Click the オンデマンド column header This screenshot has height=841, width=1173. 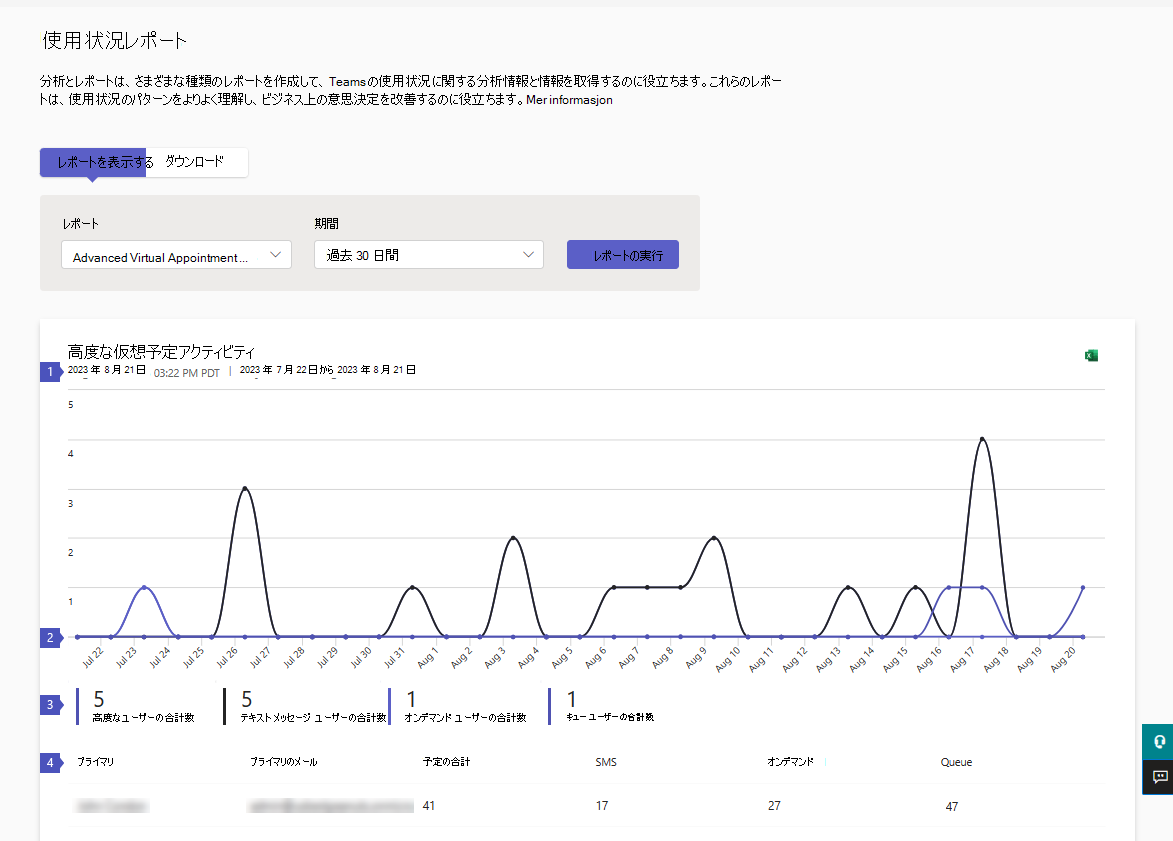click(x=790, y=762)
